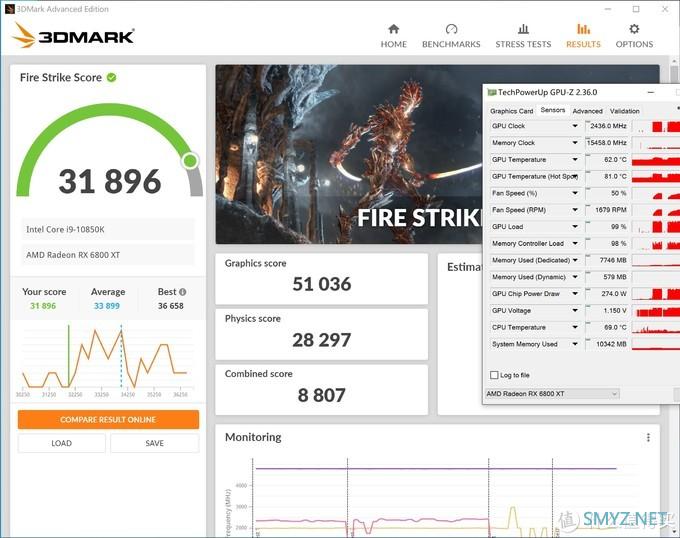Open the GPU Load sensor dropdown
Screen dimensions: 680x538
point(575,227)
